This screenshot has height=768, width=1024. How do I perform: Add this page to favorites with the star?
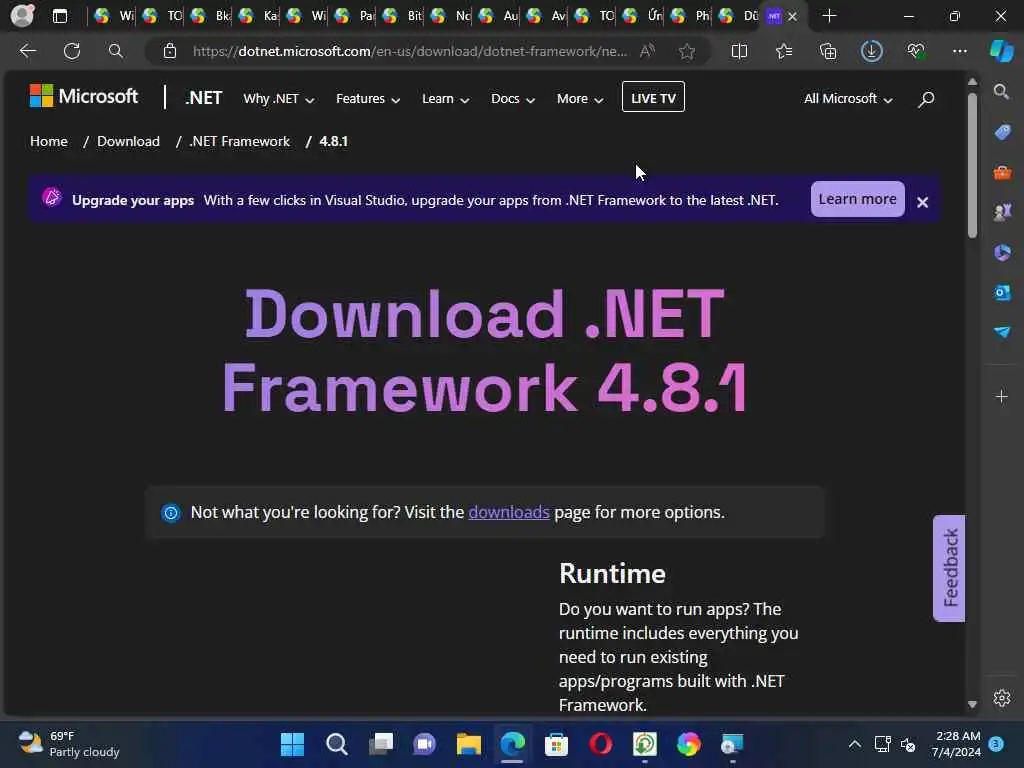[x=686, y=51]
